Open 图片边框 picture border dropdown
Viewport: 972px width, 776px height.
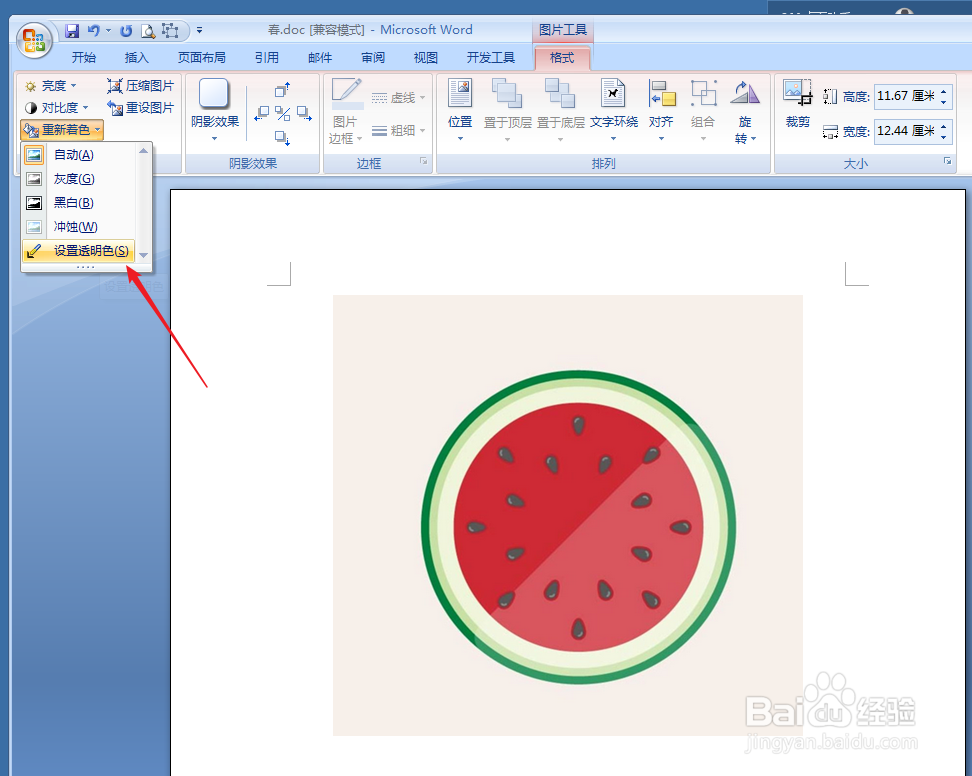click(x=345, y=112)
